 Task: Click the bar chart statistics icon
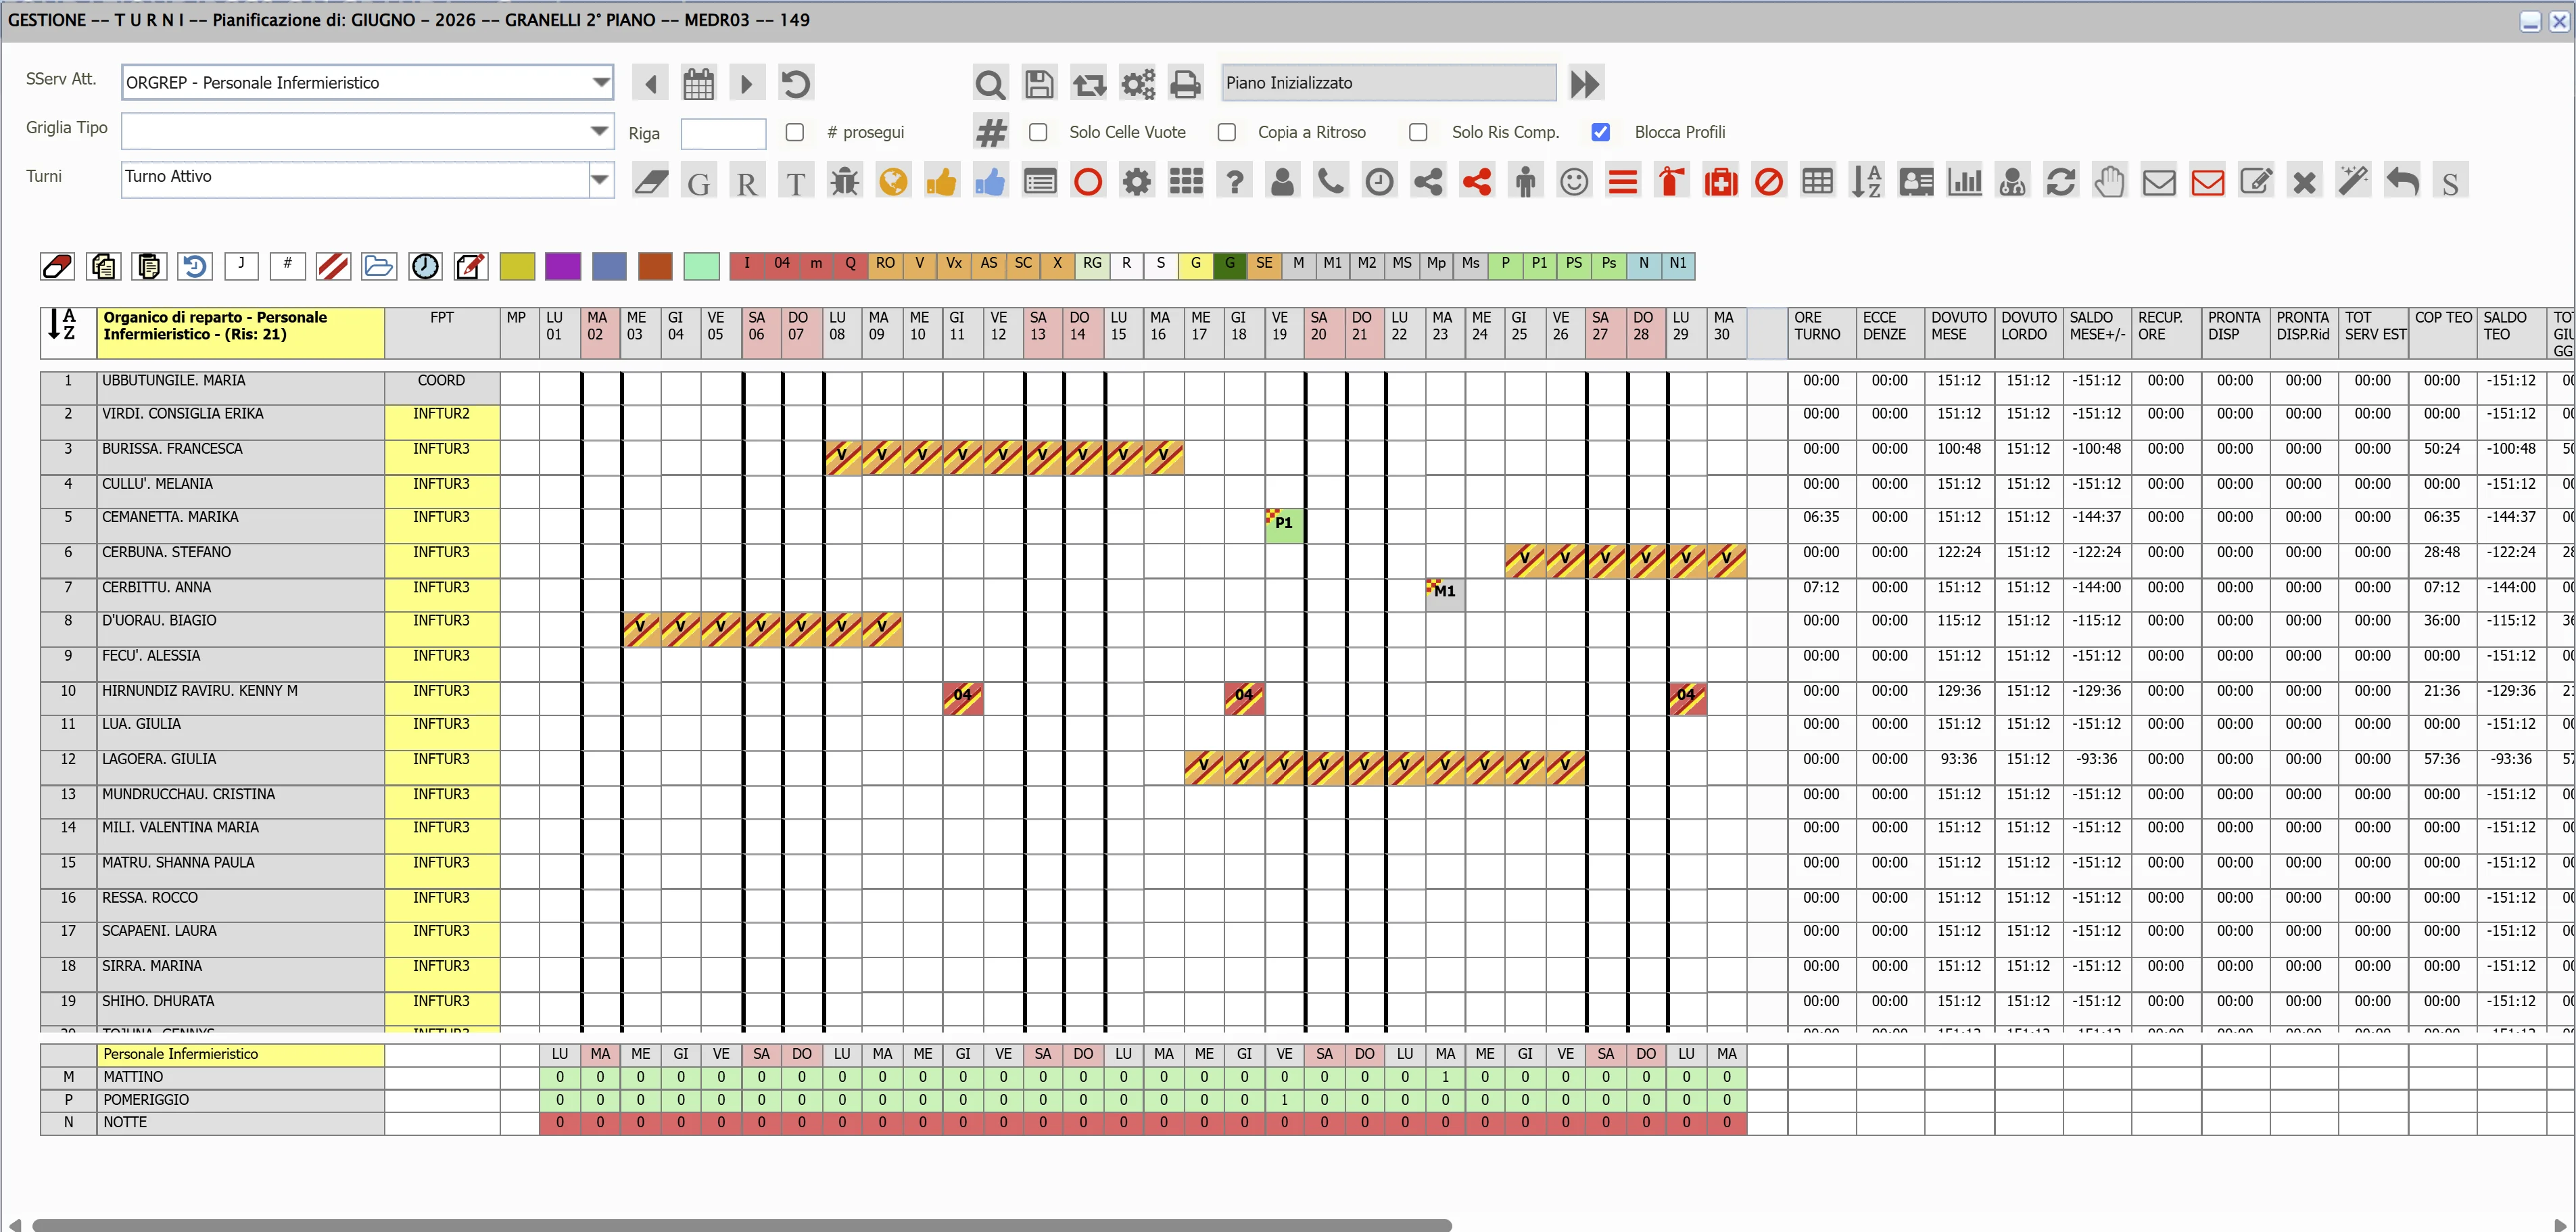(x=1964, y=182)
